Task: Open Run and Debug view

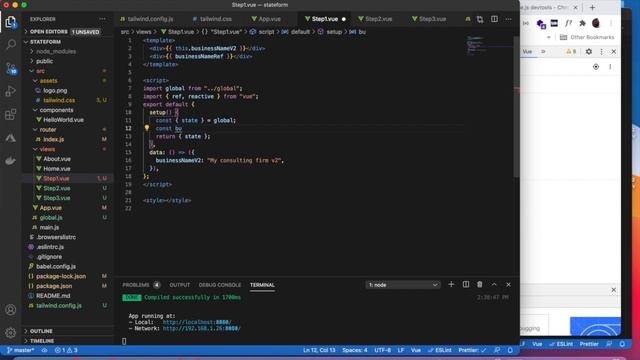Action: pyautogui.click(x=11, y=91)
